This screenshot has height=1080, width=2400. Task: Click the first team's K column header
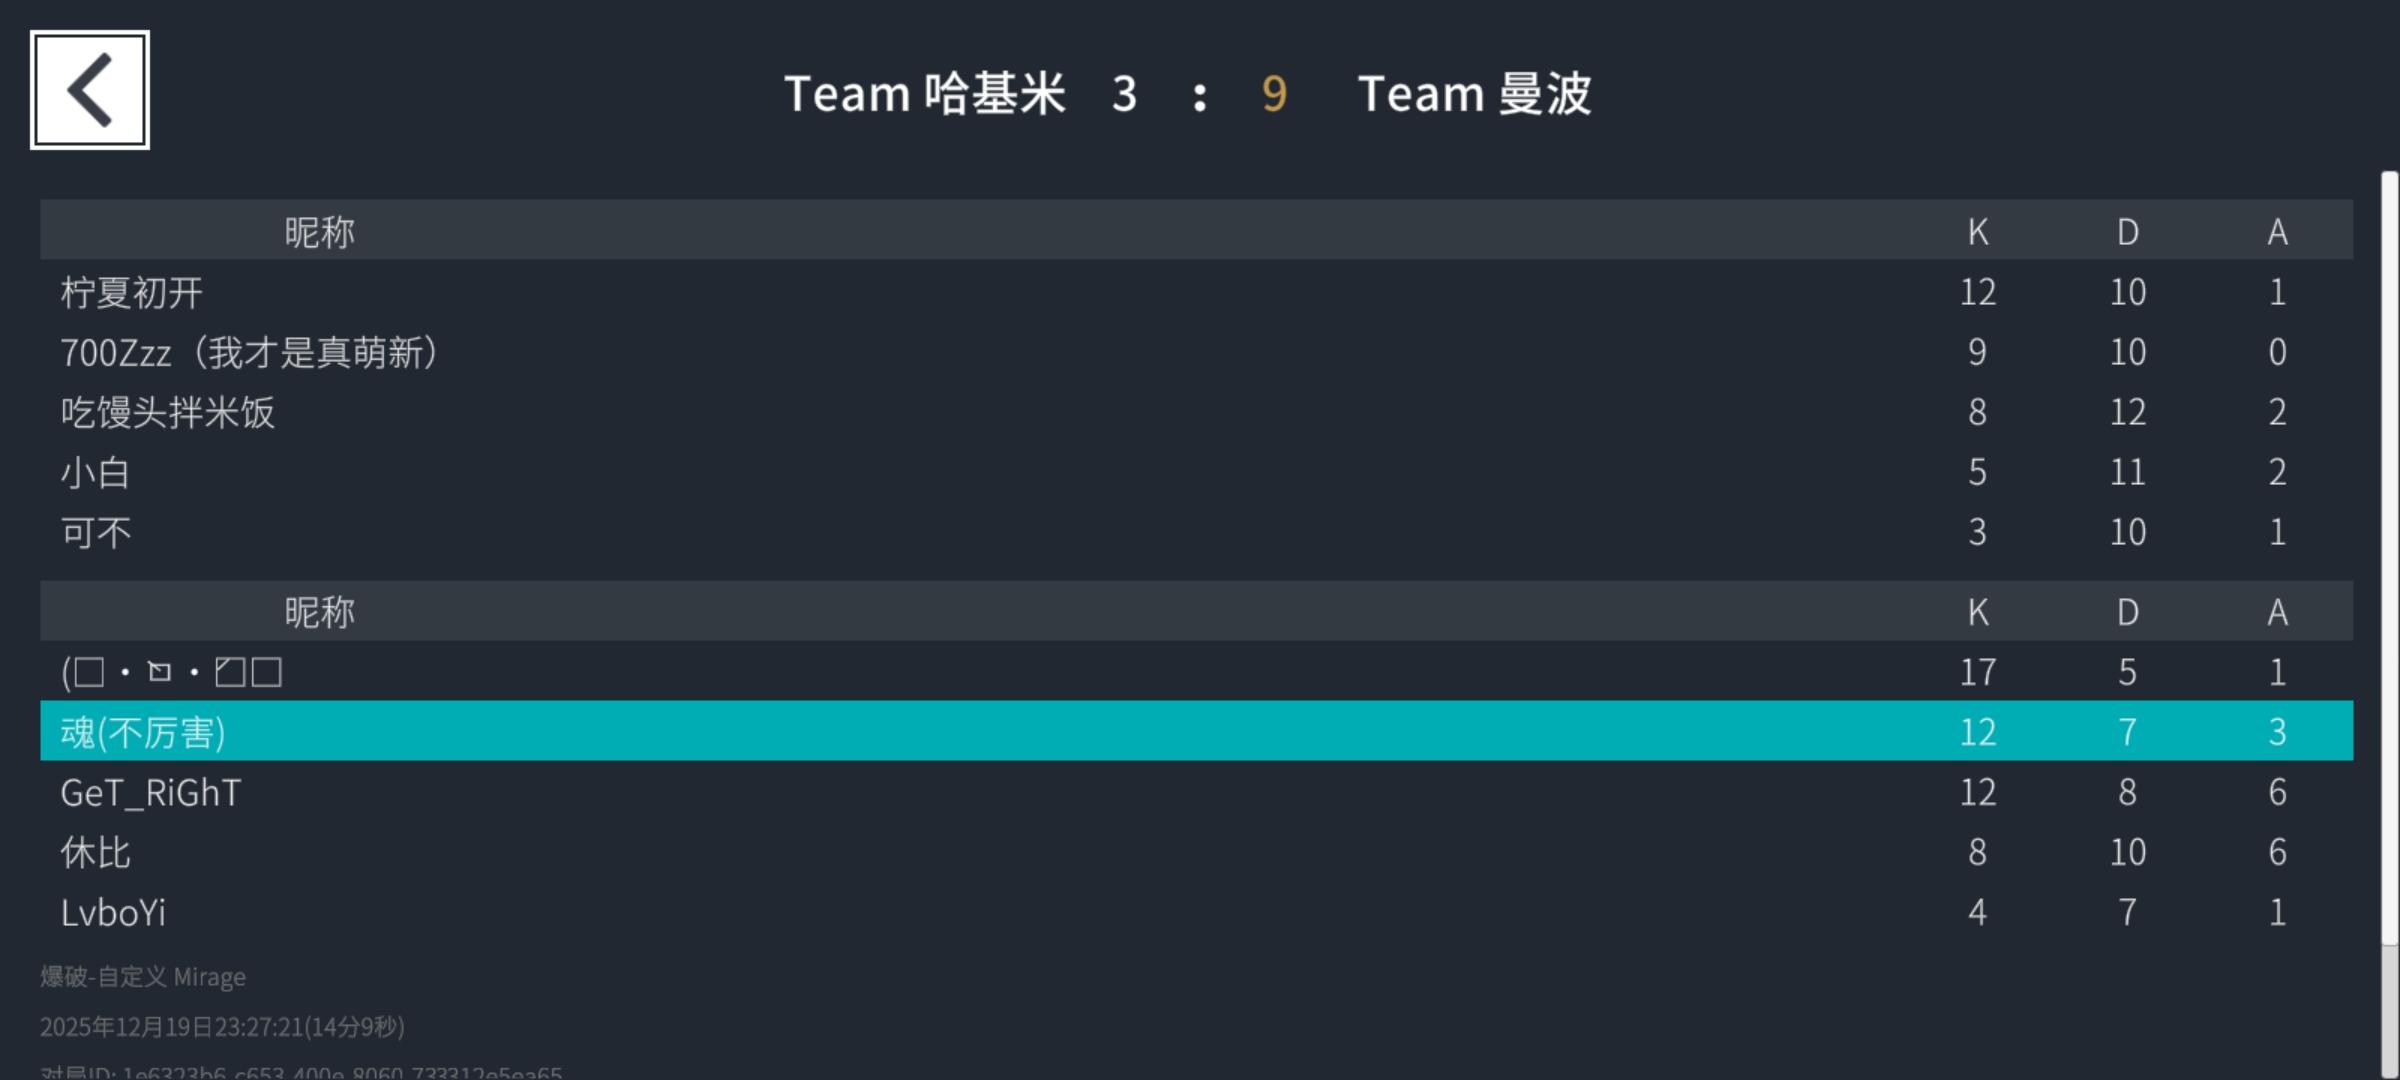tap(1977, 232)
